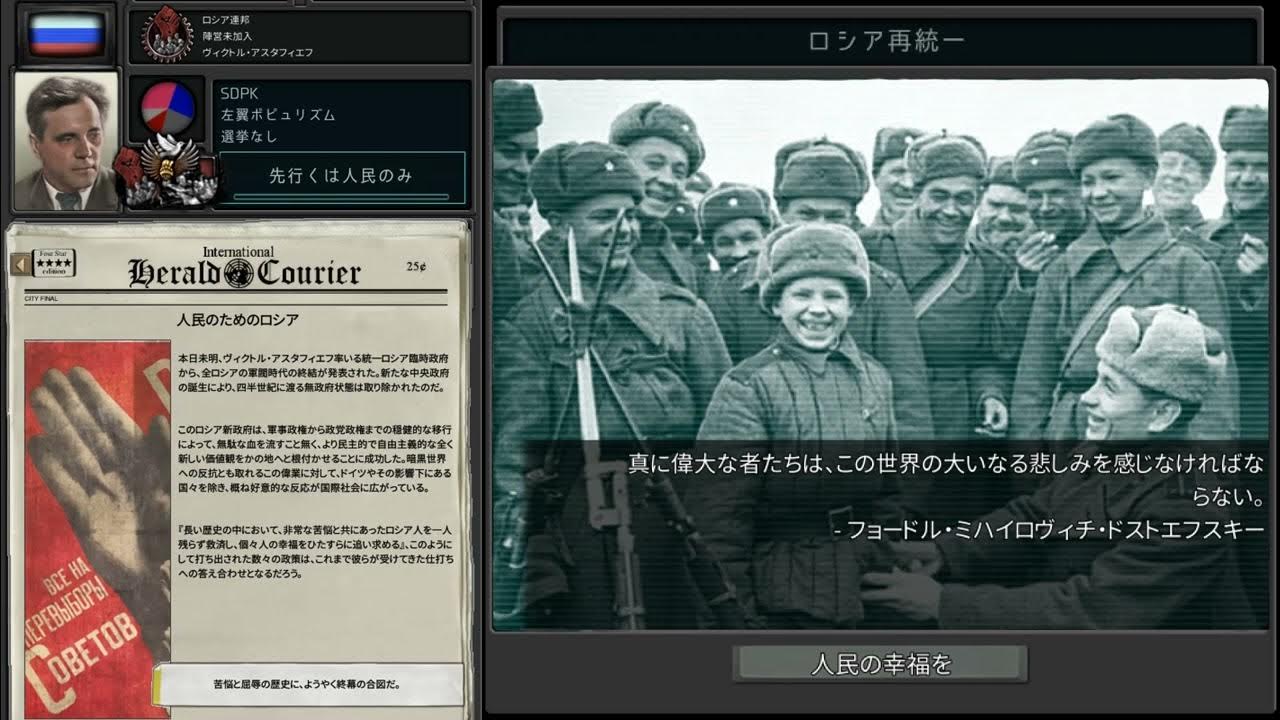
Task: Click the Herald Courier globe emblem
Action: click(x=240, y=273)
